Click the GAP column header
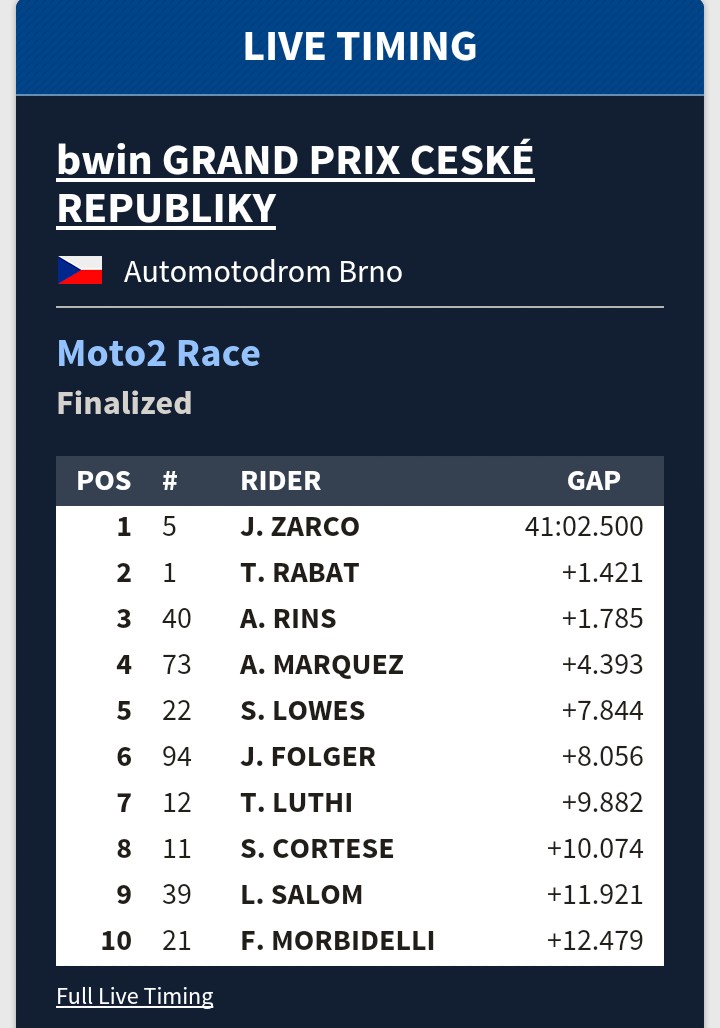 click(x=594, y=480)
